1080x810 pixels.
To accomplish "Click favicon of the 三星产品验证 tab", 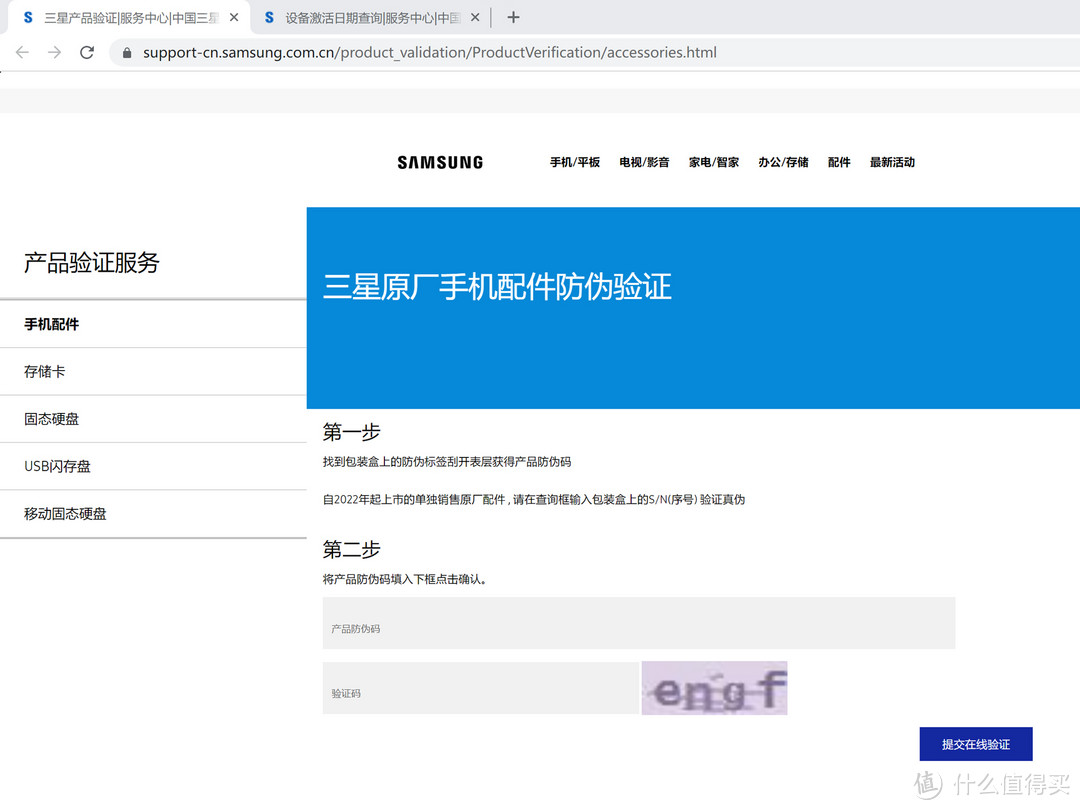I will (28, 17).
